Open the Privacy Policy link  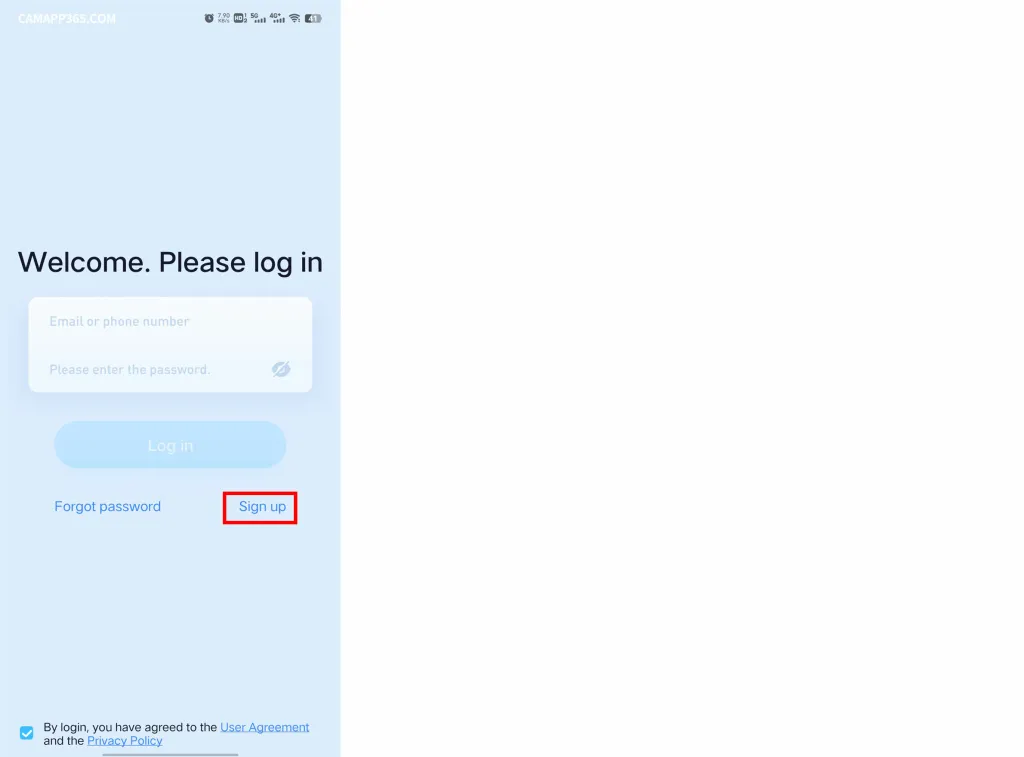coord(125,741)
